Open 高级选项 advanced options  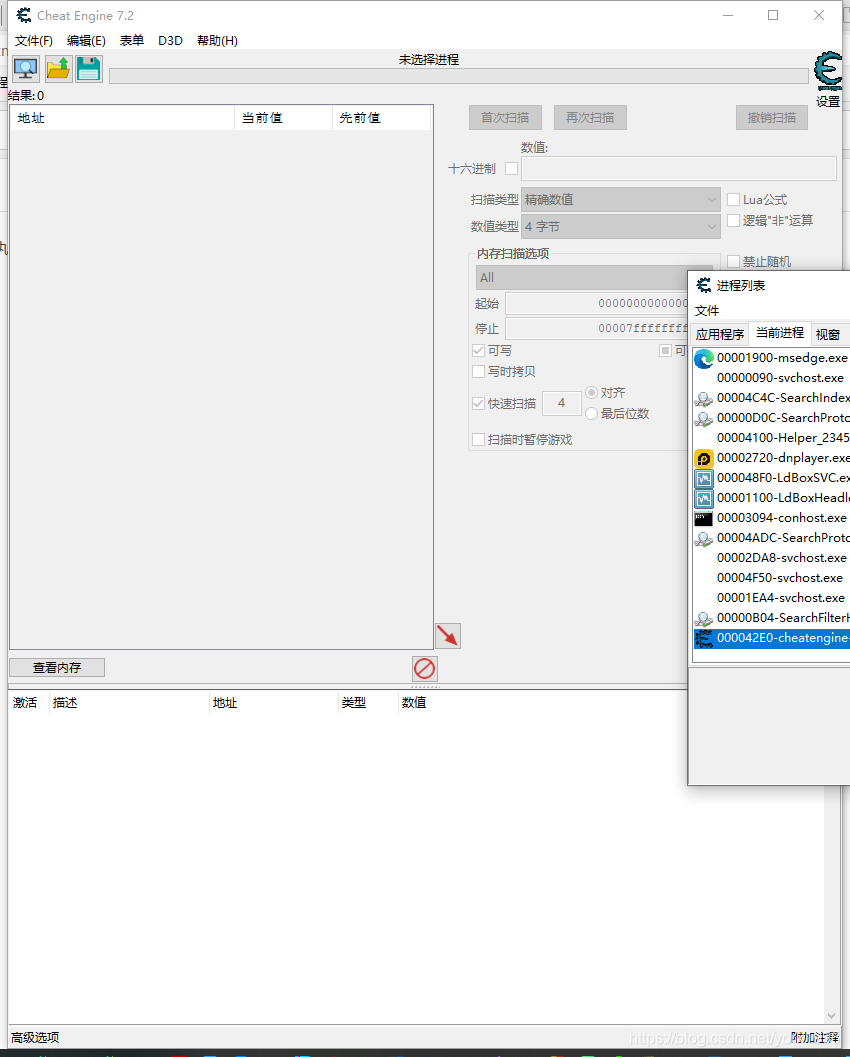pos(35,1037)
